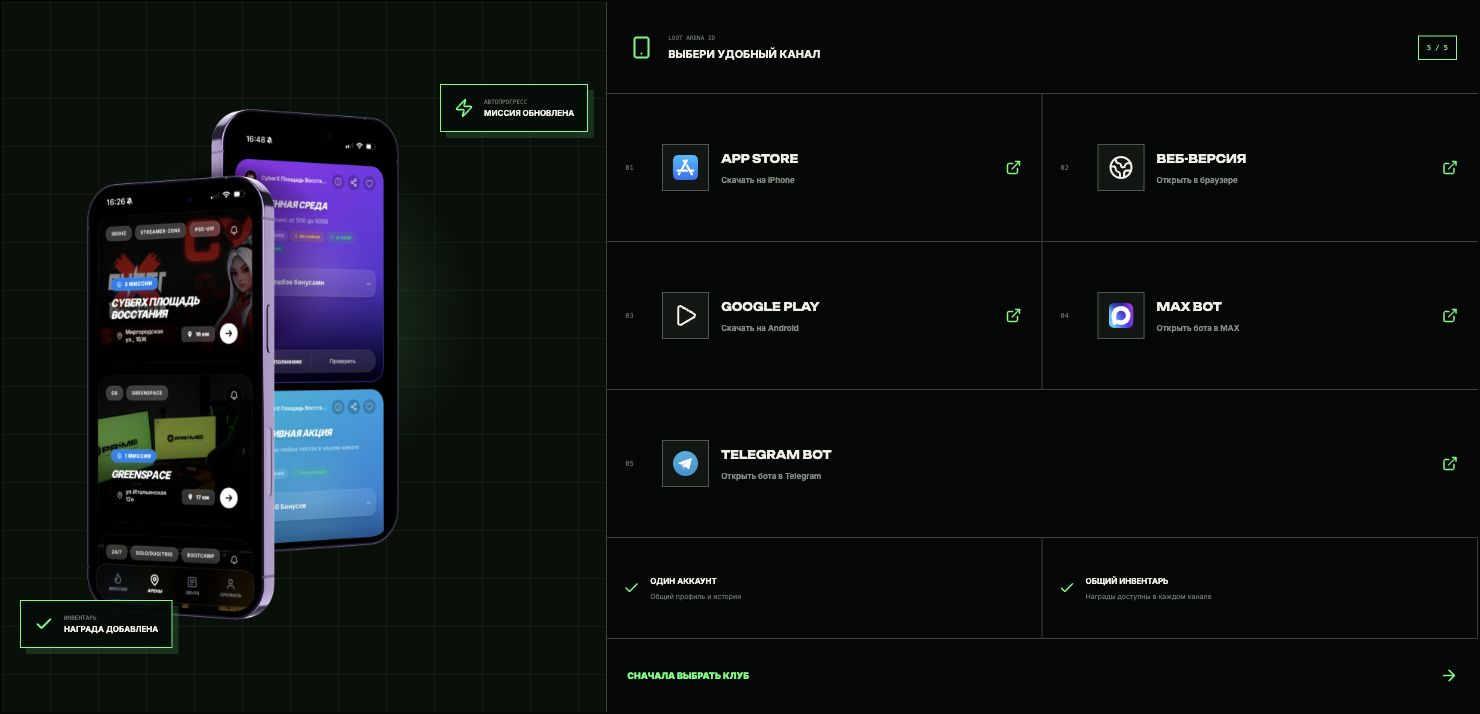Image resolution: width=1480 pixels, height=714 pixels.
Task: Select Миссии tab in phone bottom bar
Action: (x=118, y=582)
